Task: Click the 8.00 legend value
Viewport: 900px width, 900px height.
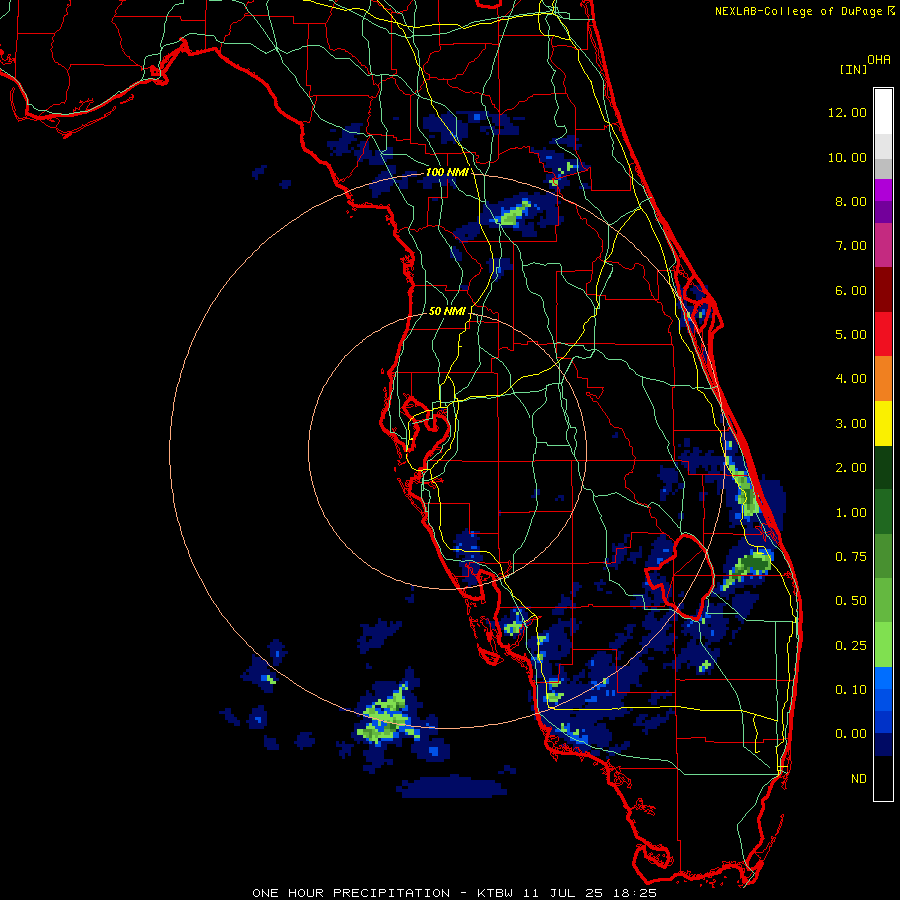Action: coord(851,201)
